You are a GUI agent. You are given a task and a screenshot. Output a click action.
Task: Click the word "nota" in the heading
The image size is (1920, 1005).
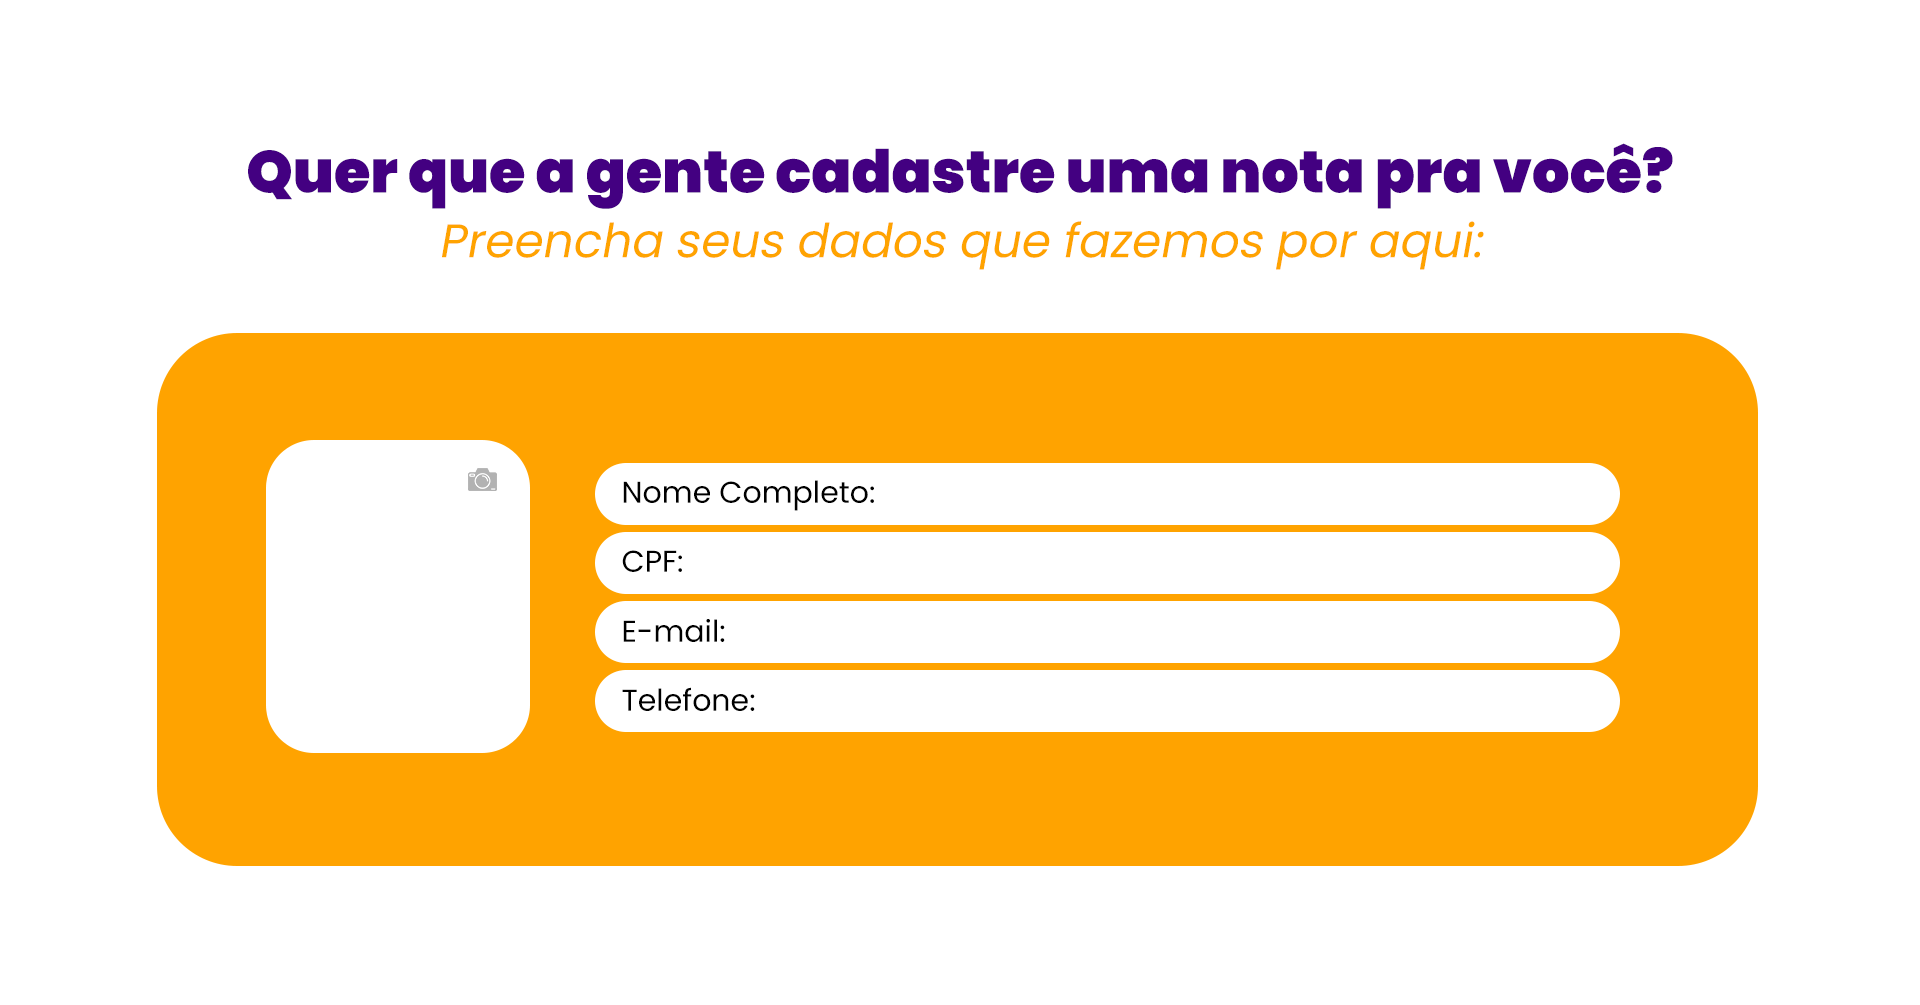(x=1292, y=172)
